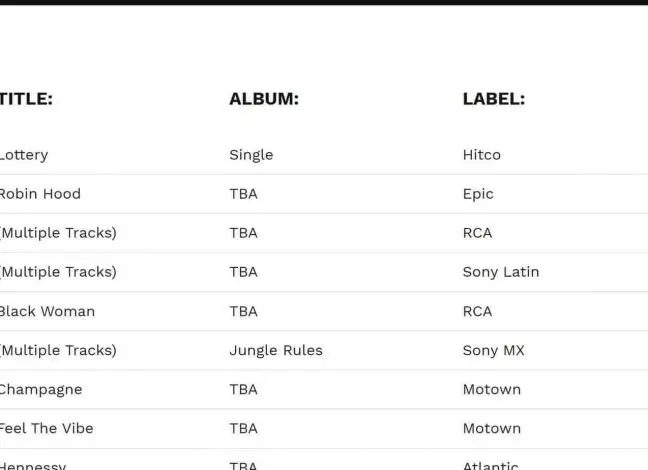Viewport: 648px width, 470px height.
Task: Select the Sony MX label
Action: click(493, 350)
